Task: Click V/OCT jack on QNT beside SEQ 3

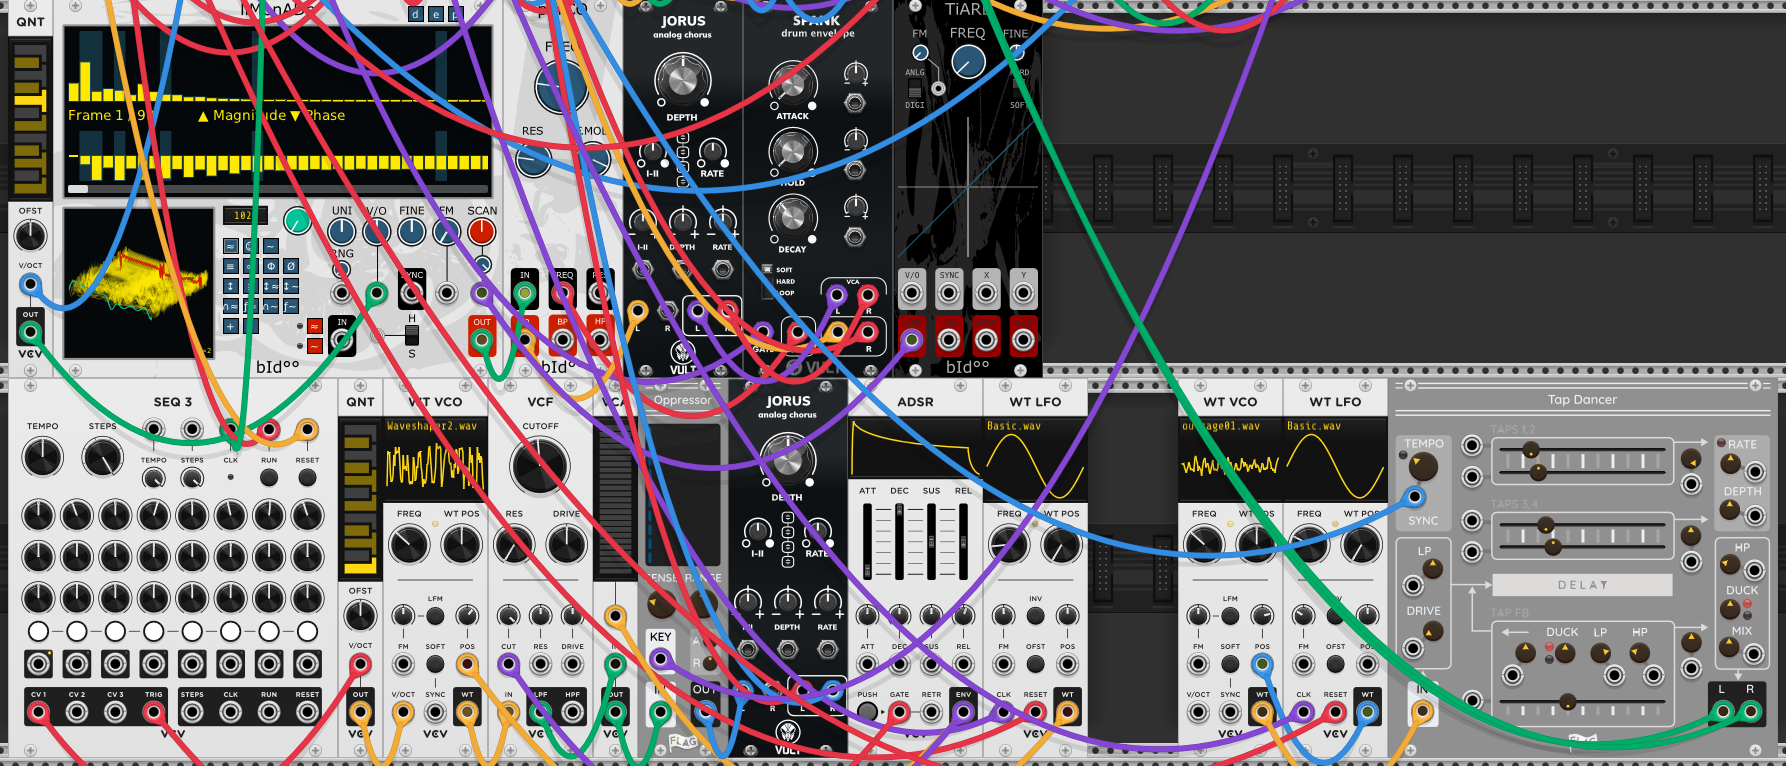Action: coord(360,664)
